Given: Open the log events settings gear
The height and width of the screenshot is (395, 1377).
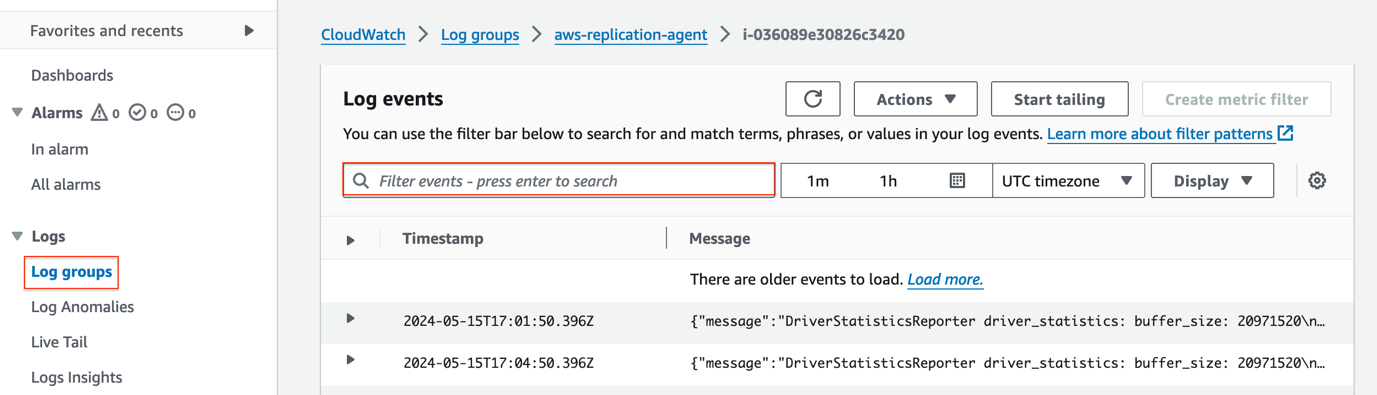Looking at the screenshot, I should tap(1317, 181).
